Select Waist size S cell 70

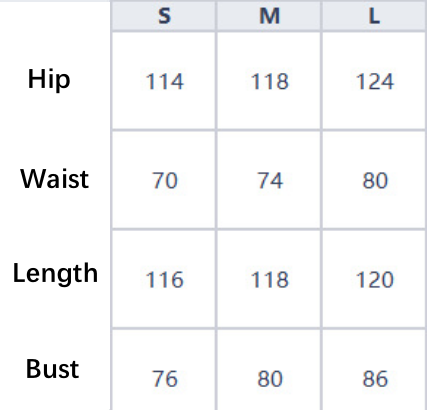(x=164, y=180)
